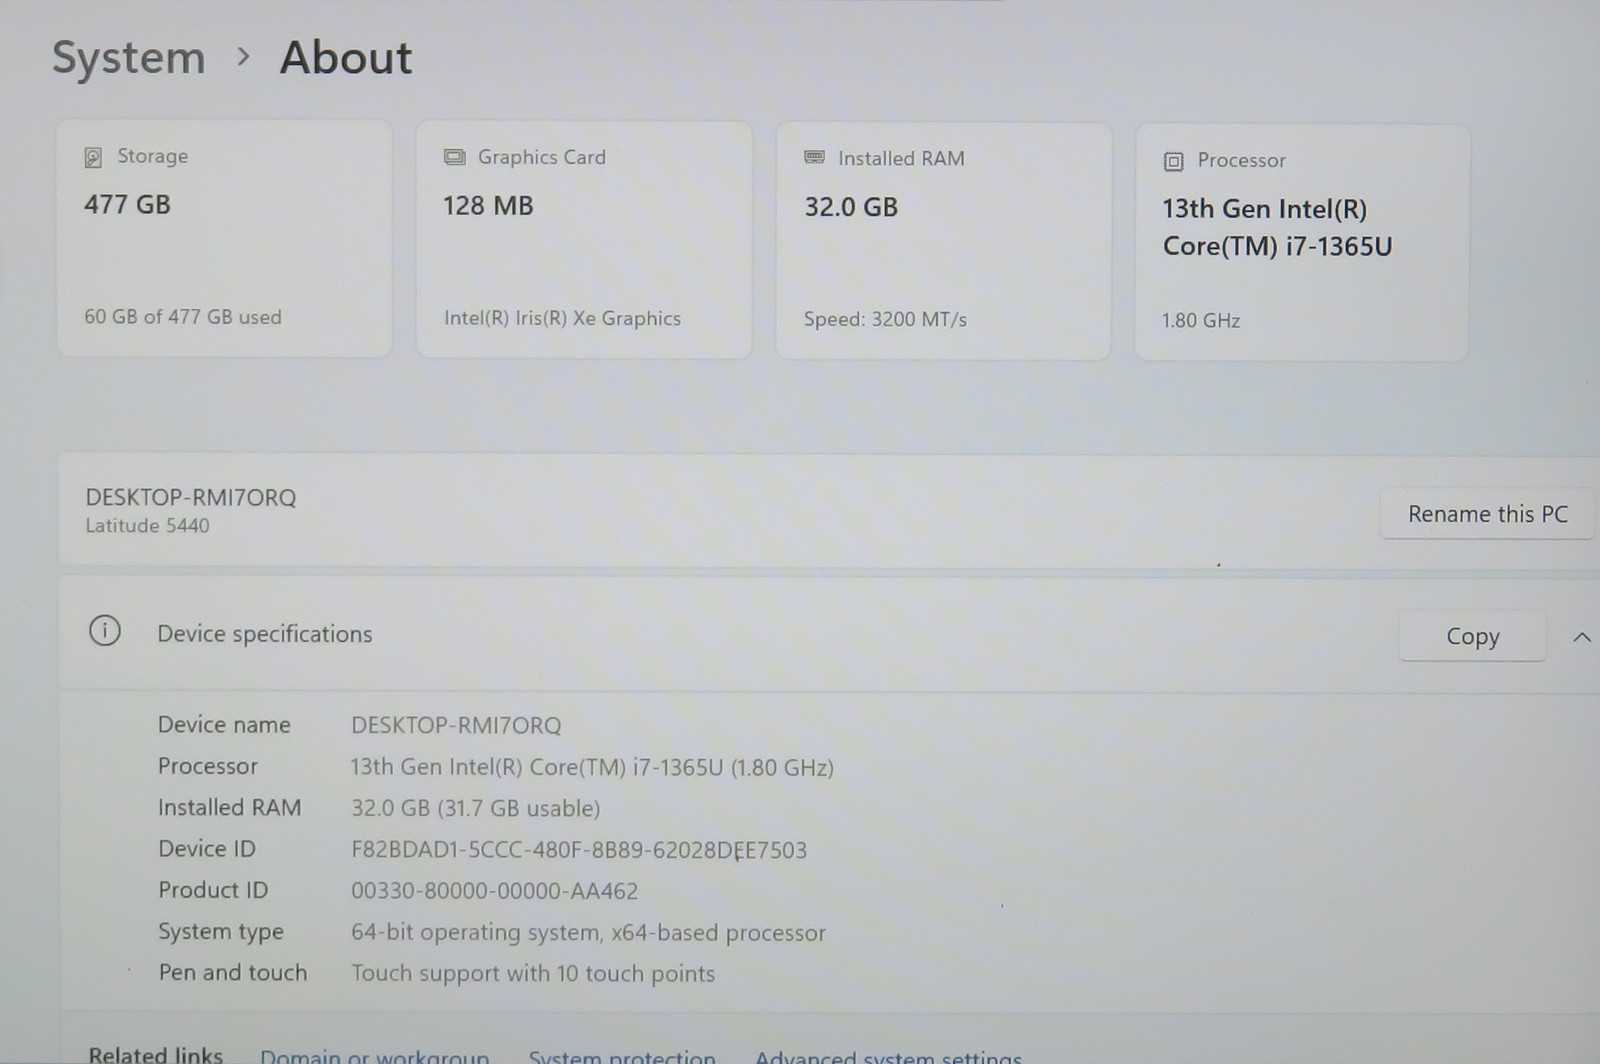Screen dimensions: 1600x1064
Task: Click the 'Device ID' label
Action: coord(207,849)
